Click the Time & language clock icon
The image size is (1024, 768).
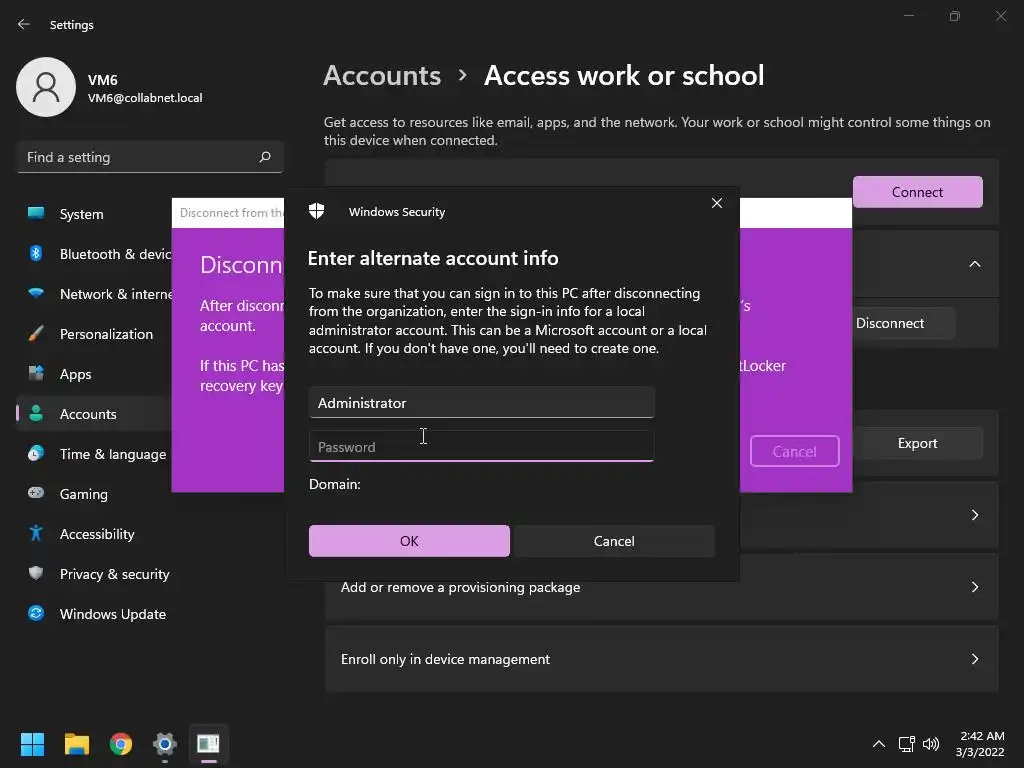[x=36, y=453]
